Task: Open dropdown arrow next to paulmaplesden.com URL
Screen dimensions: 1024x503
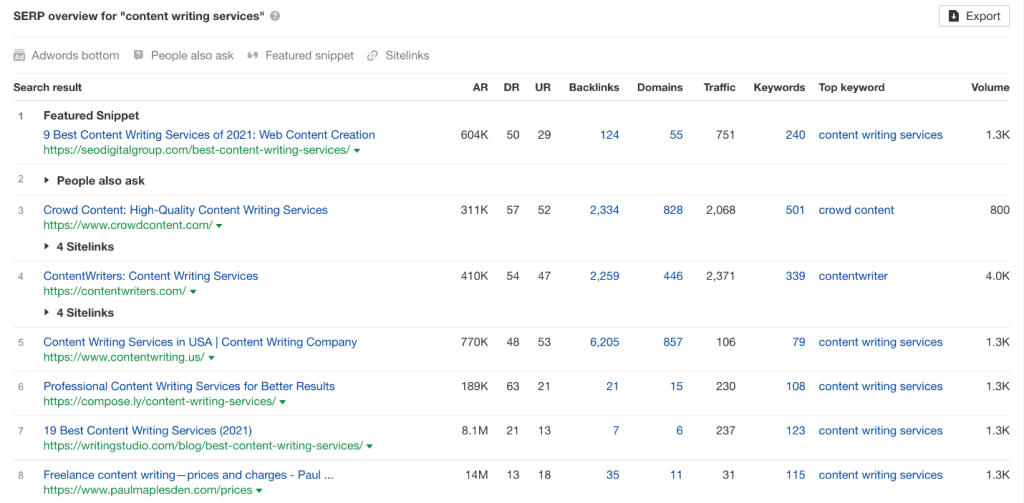Action: [x=259, y=491]
